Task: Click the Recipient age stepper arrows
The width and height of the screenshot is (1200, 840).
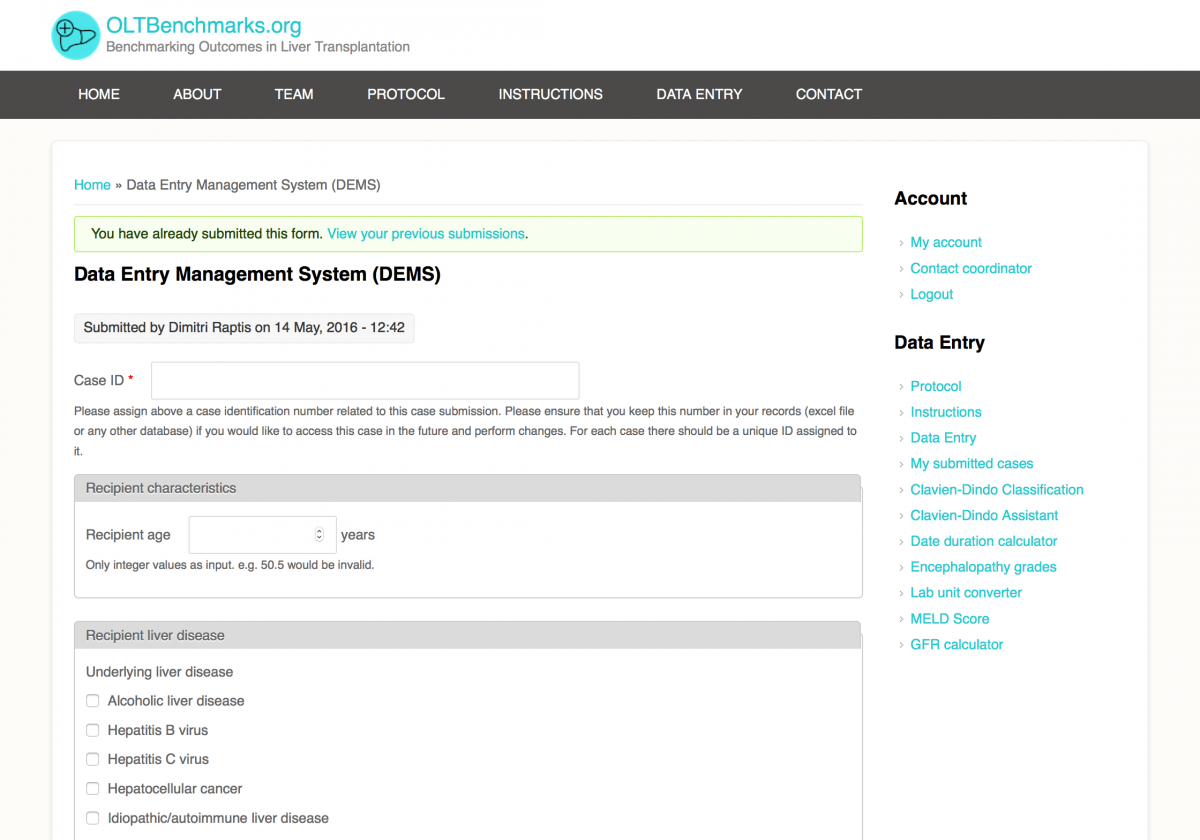Action: click(x=319, y=535)
